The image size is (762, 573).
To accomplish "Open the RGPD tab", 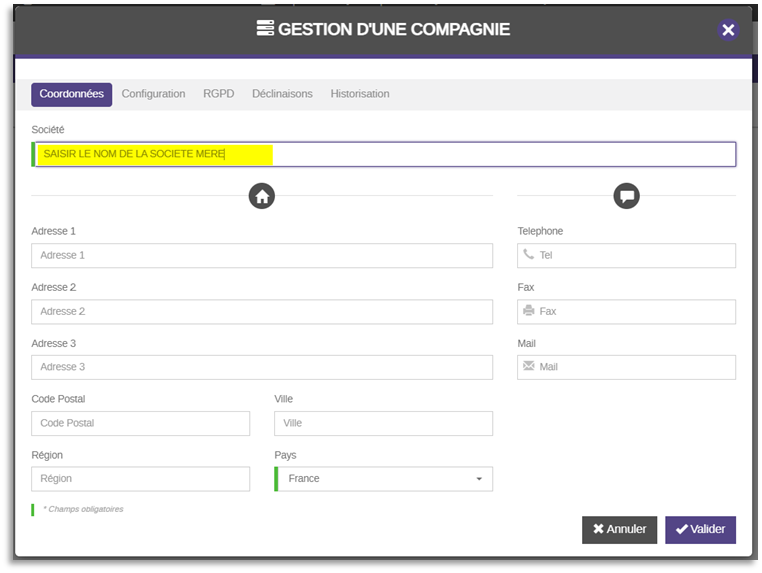I will click(218, 94).
